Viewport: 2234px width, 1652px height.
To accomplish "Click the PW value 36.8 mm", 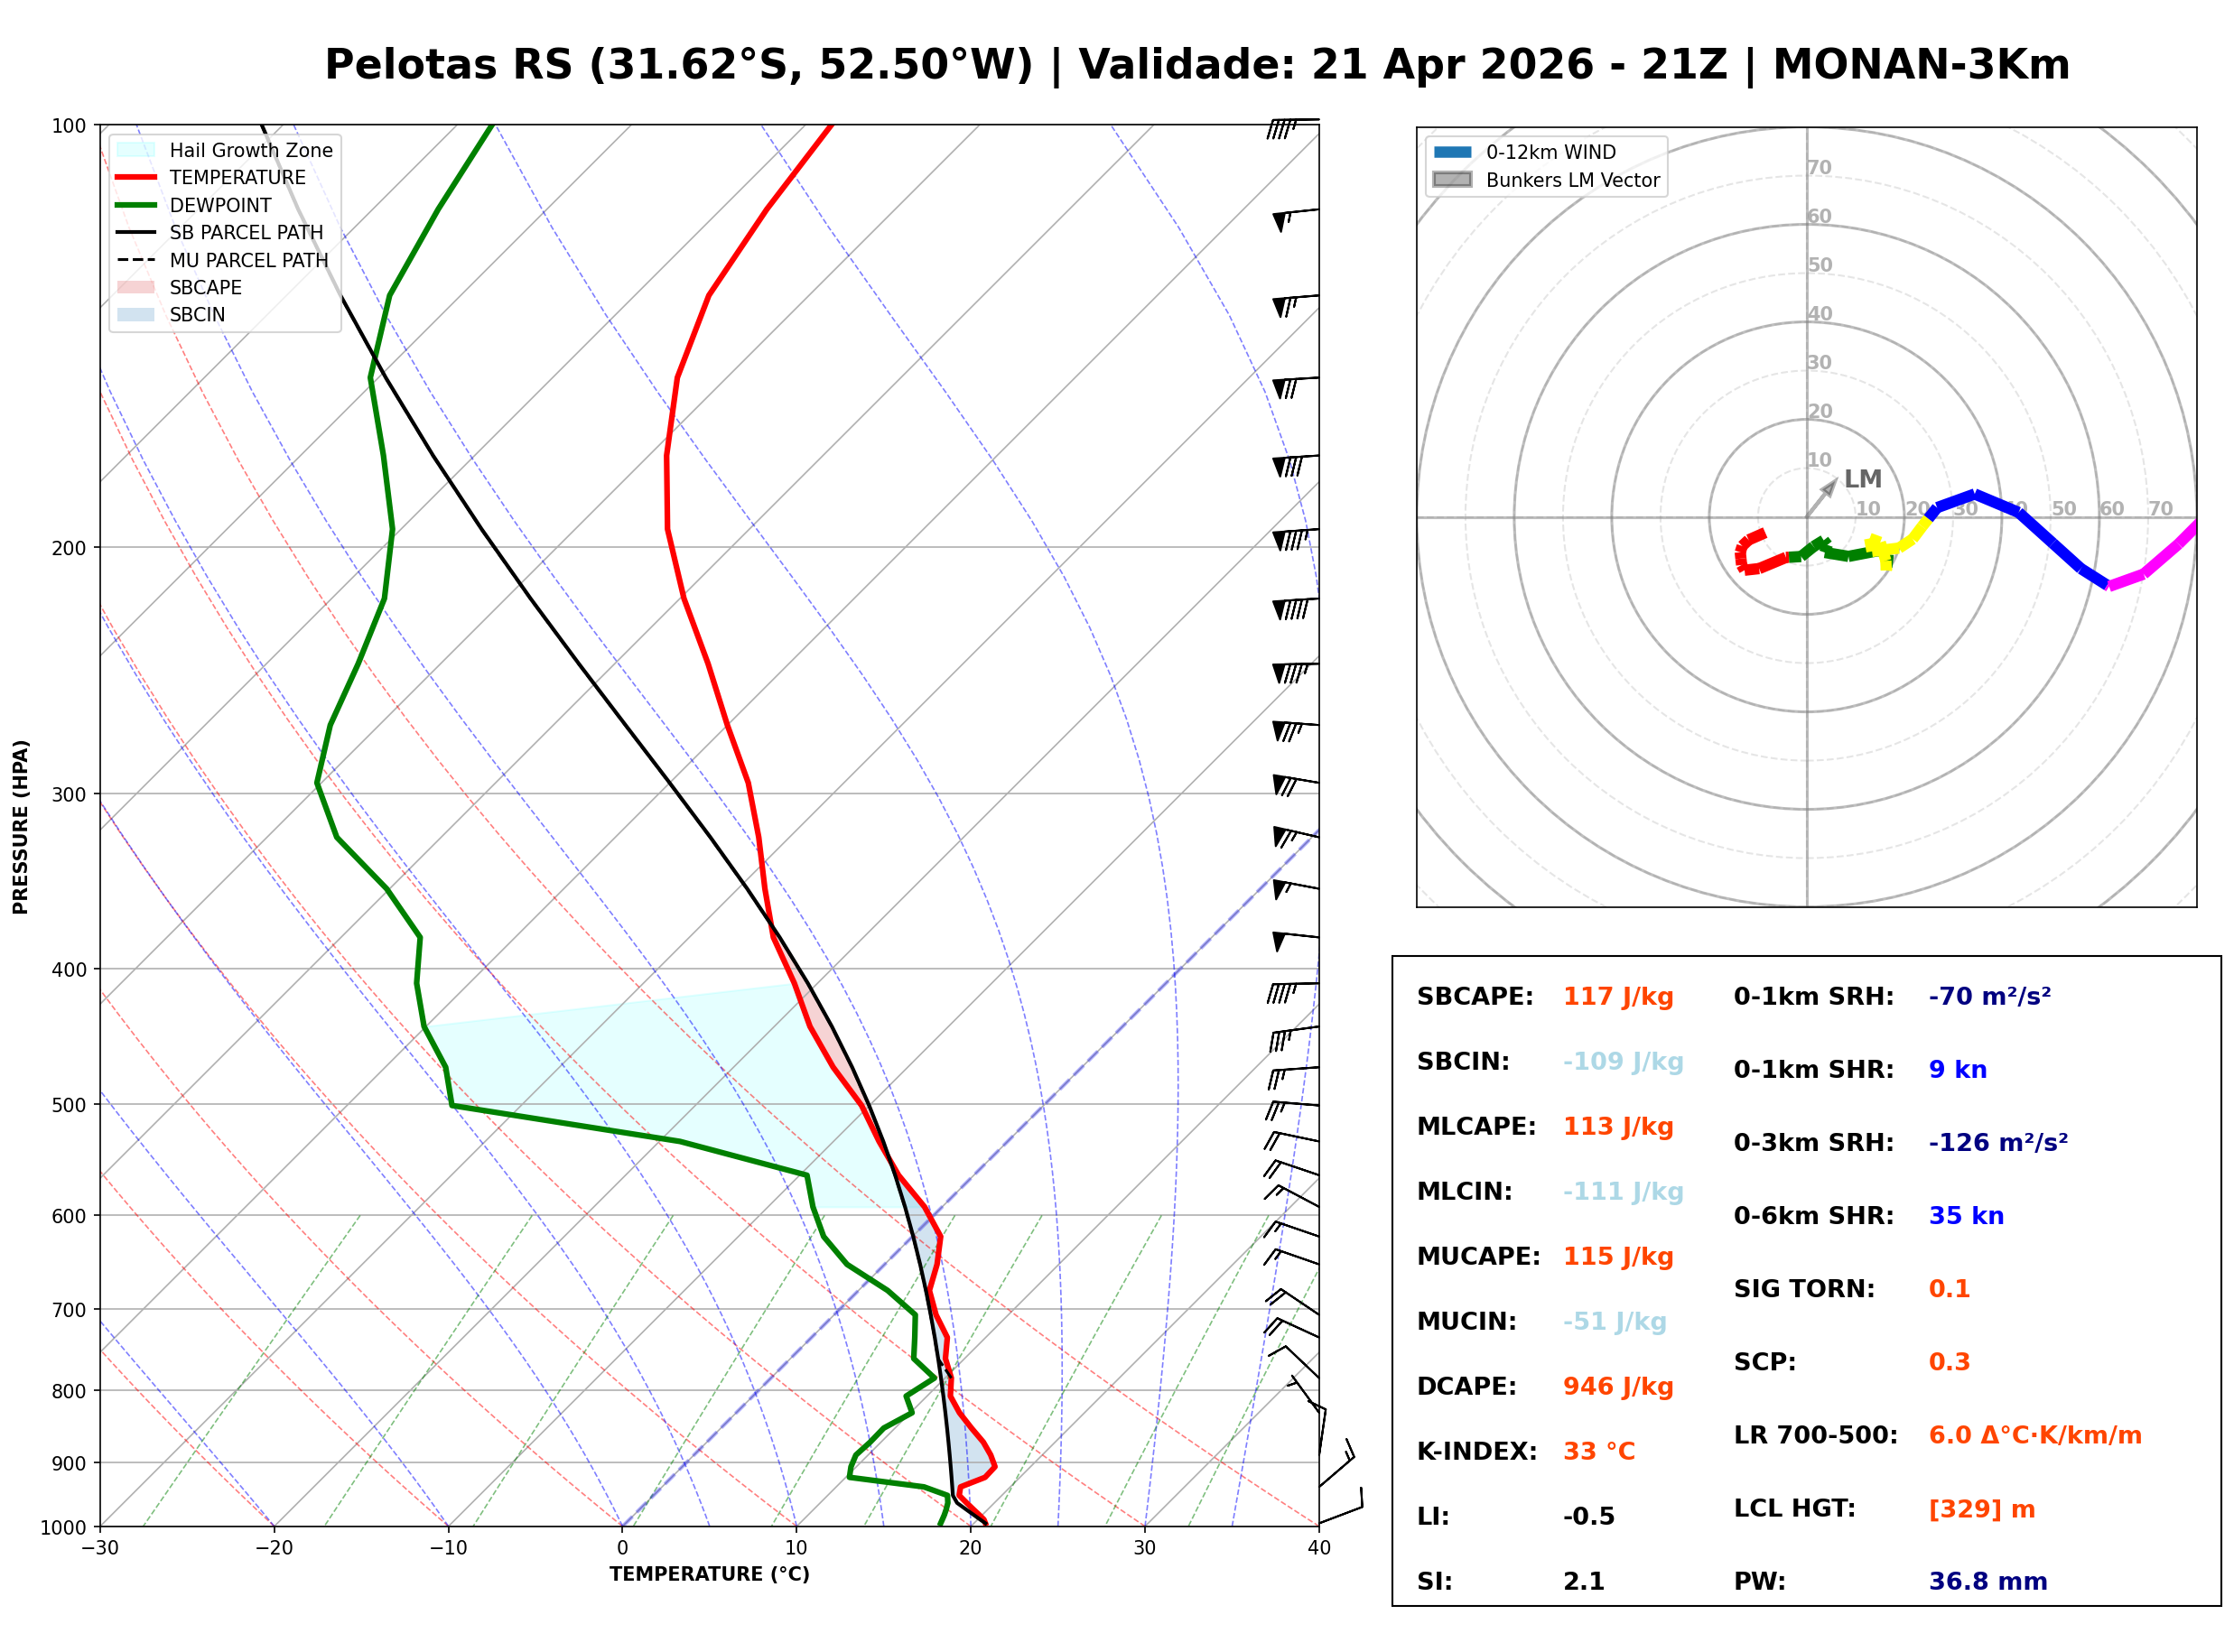I will 1988,1582.
